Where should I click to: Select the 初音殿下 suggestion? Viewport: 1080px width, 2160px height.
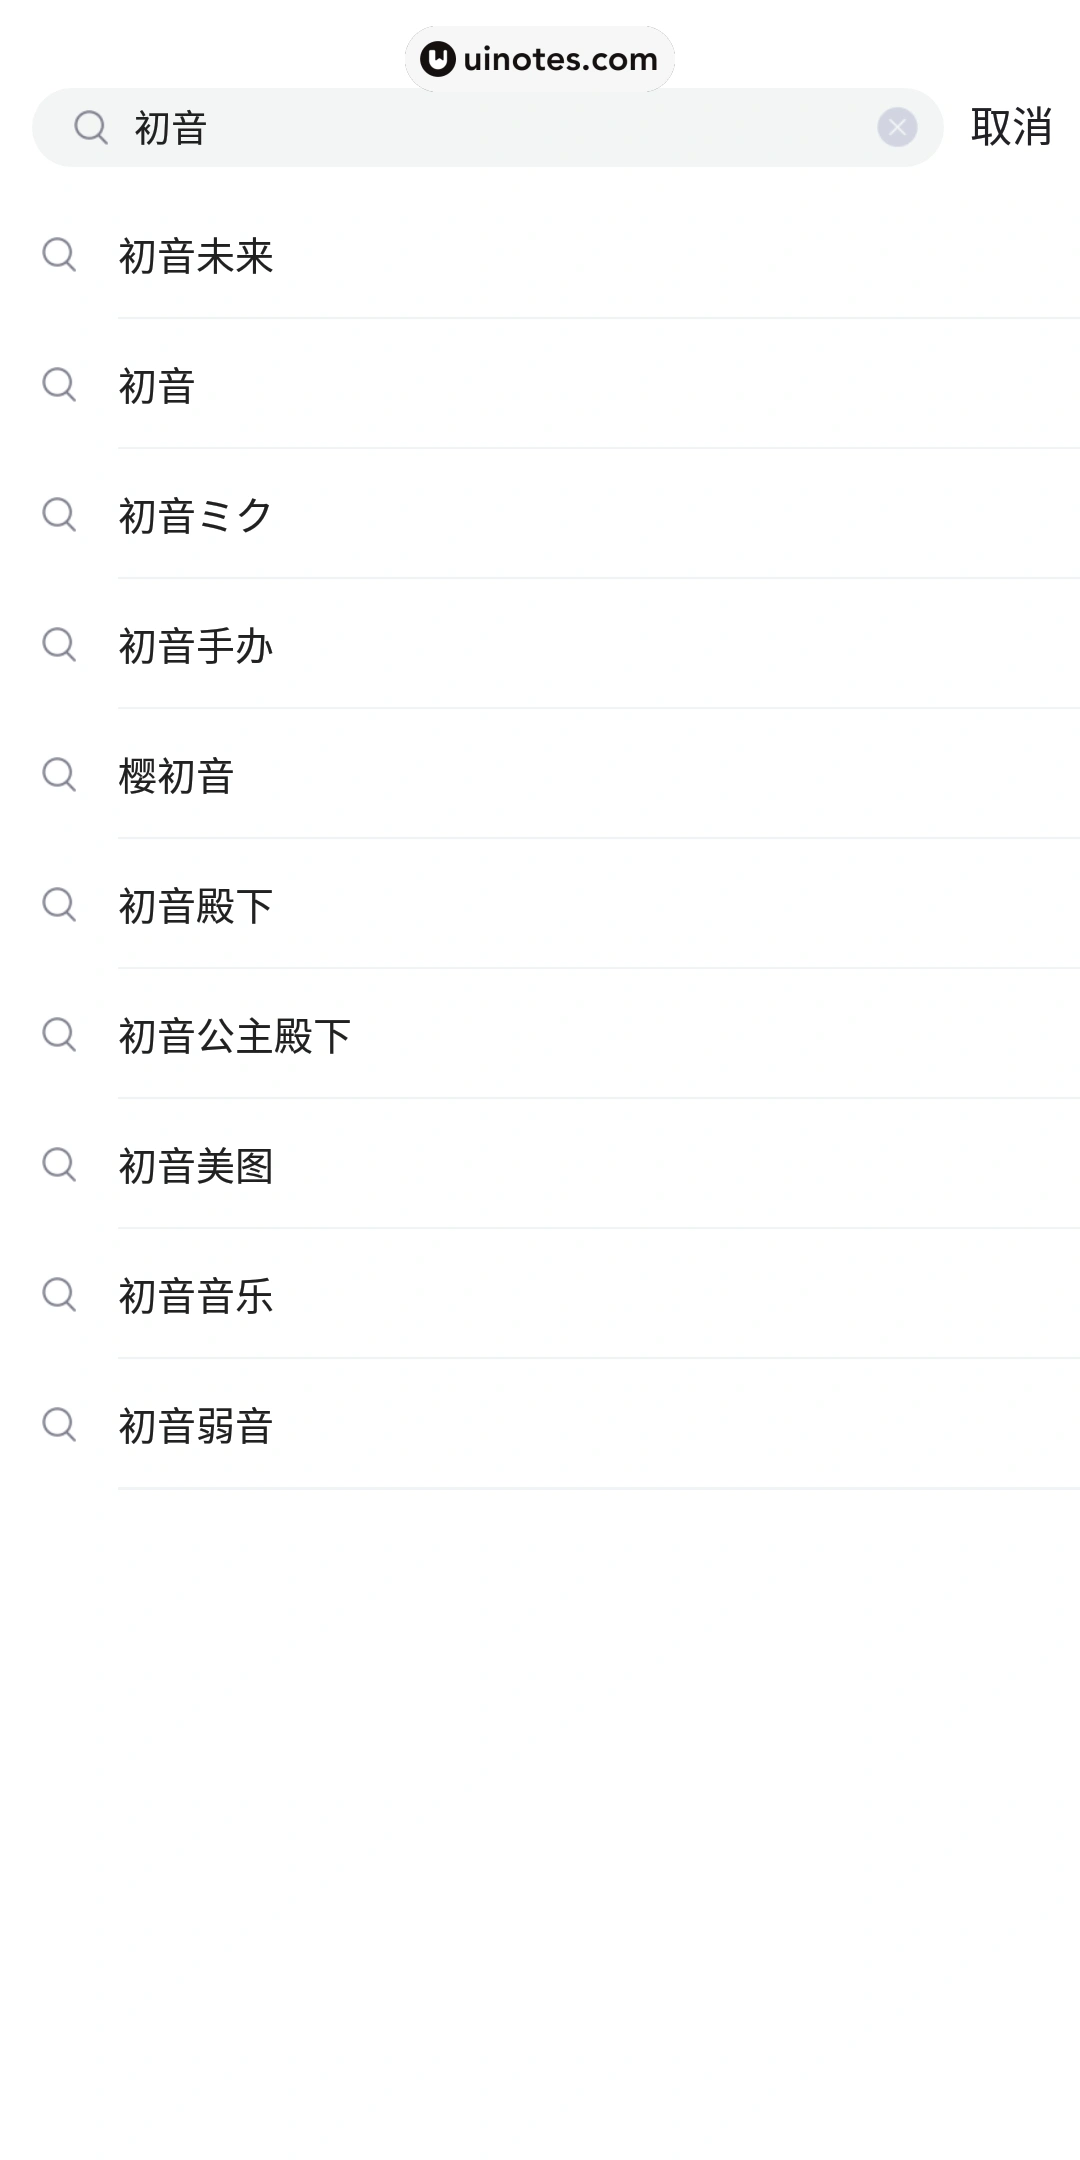[x=196, y=906]
